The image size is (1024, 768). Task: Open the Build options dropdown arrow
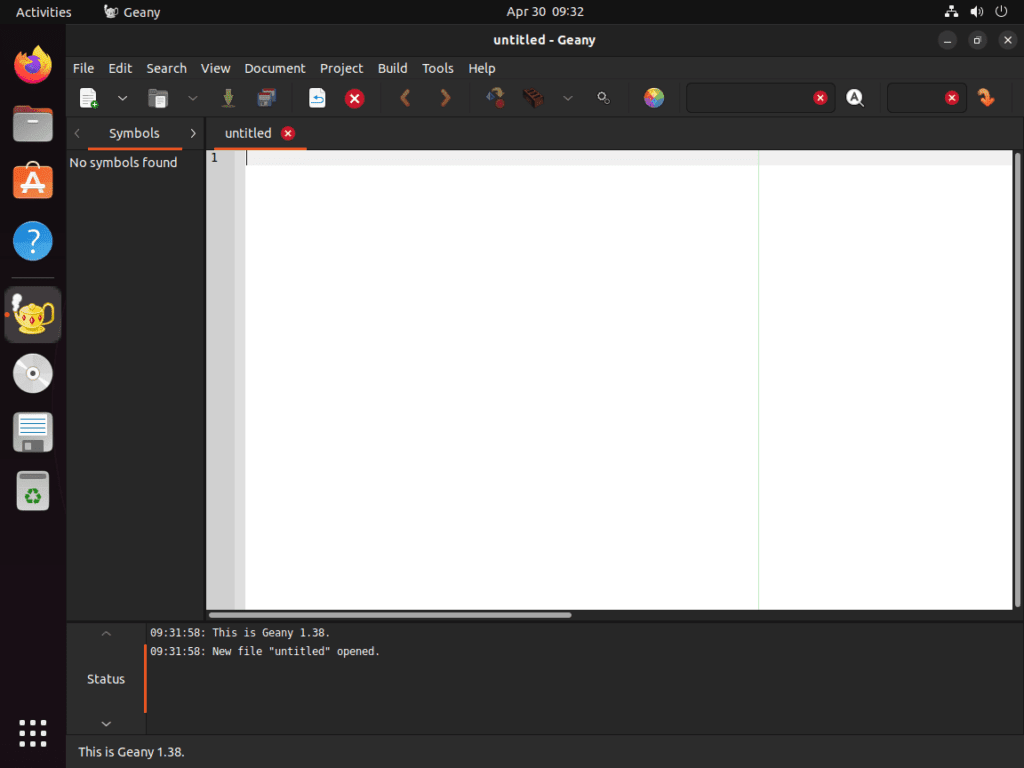pyautogui.click(x=568, y=98)
